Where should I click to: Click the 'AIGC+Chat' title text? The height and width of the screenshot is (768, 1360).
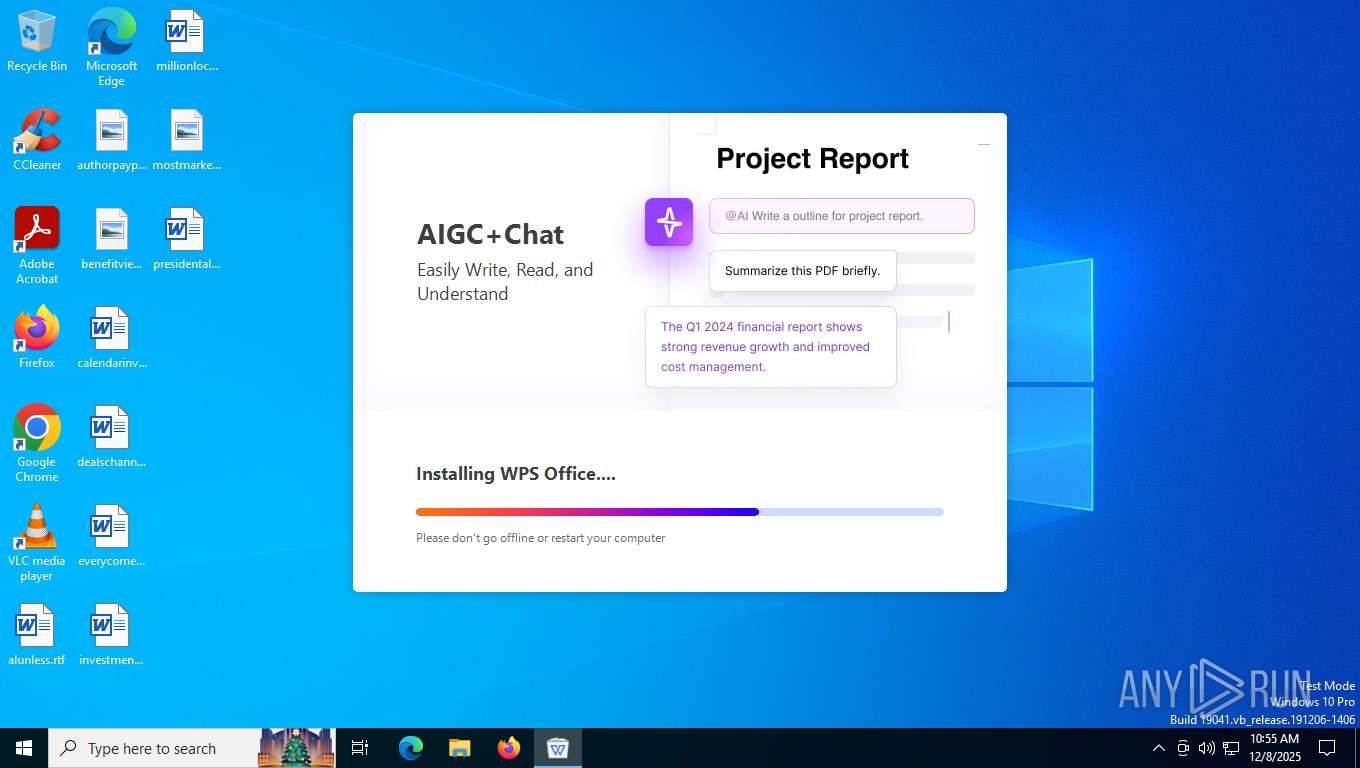coord(491,234)
